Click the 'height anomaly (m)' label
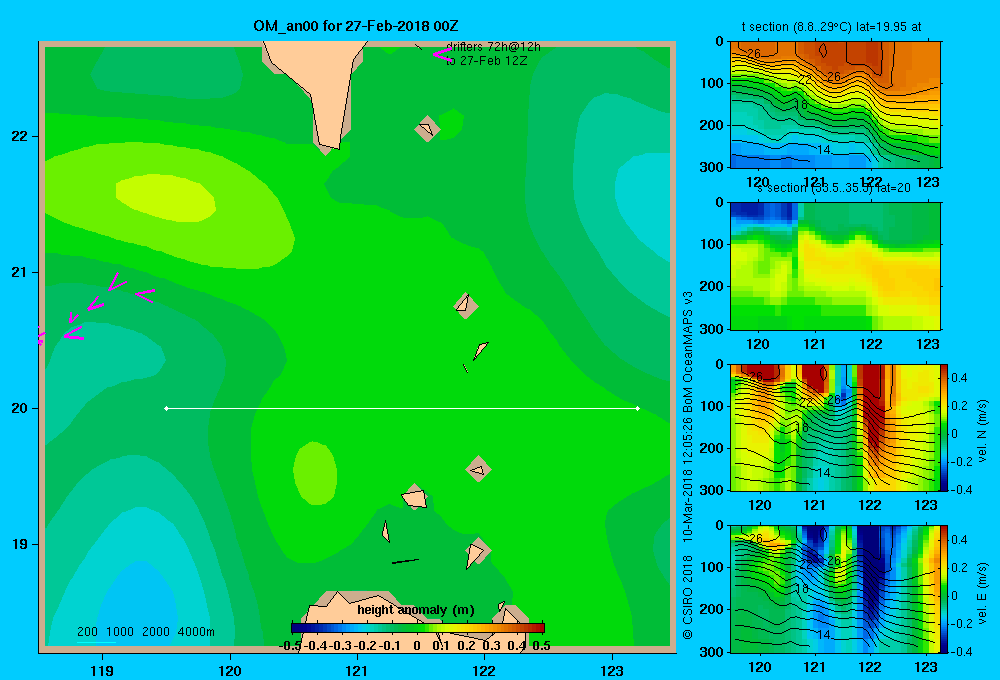This screenshot has height=680, width=1000. pyautogui.click(x=415, y=610)
